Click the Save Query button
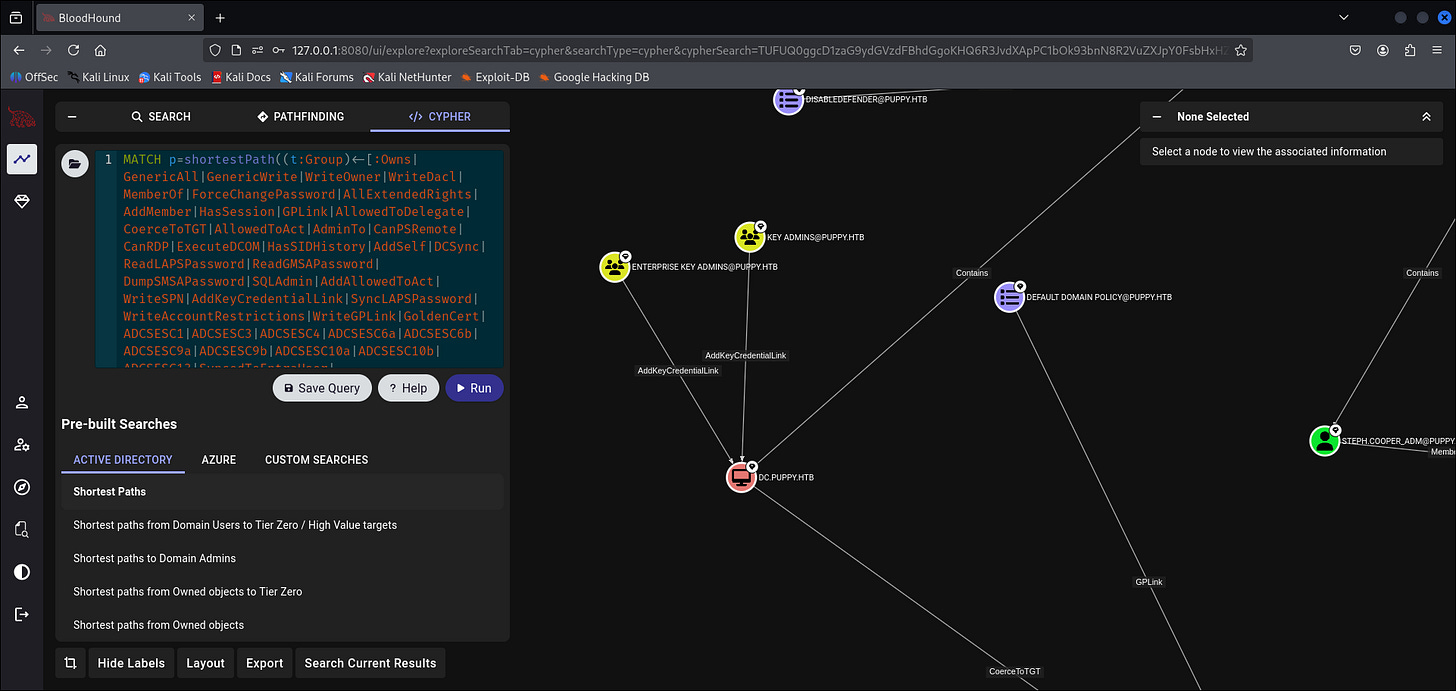This screenshot has height=691, width=1456. point(322,388)
